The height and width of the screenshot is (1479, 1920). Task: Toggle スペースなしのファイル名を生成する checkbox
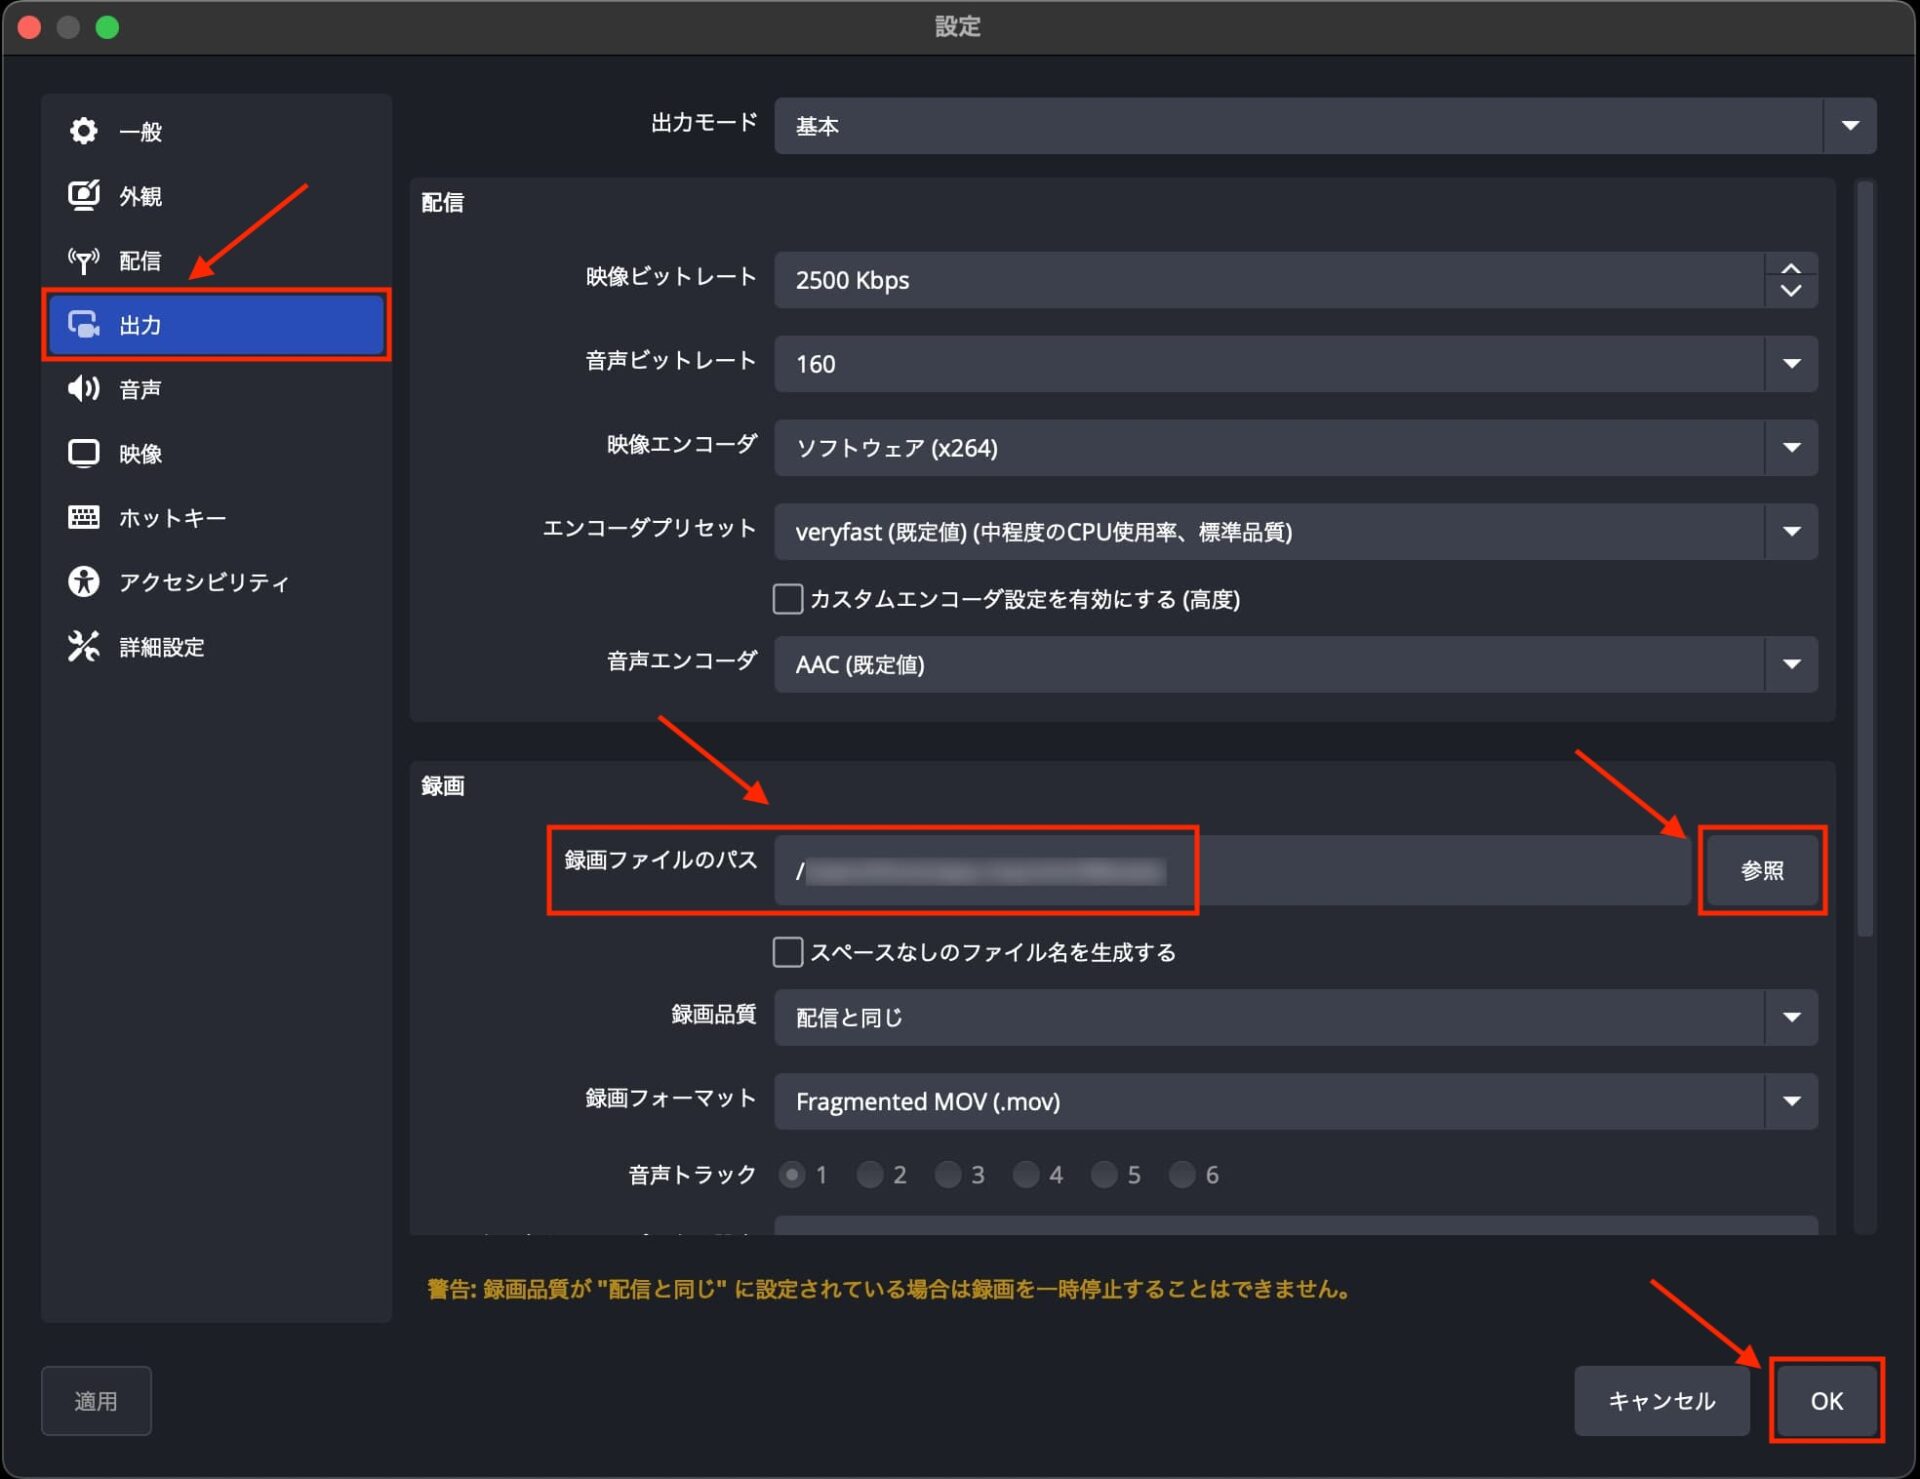click(788, 952)
